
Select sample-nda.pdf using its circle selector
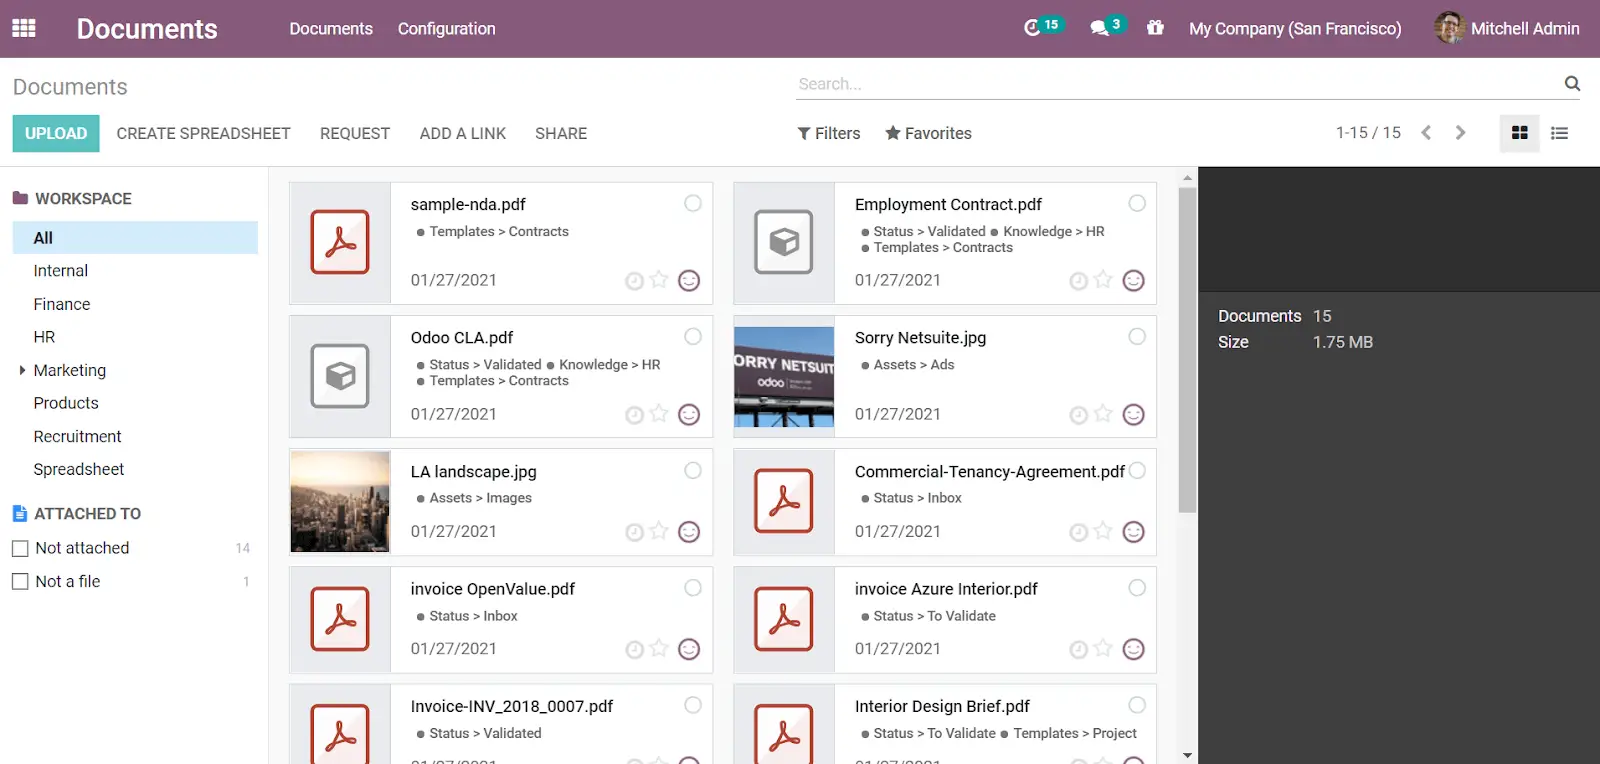(x=693, y=203)
